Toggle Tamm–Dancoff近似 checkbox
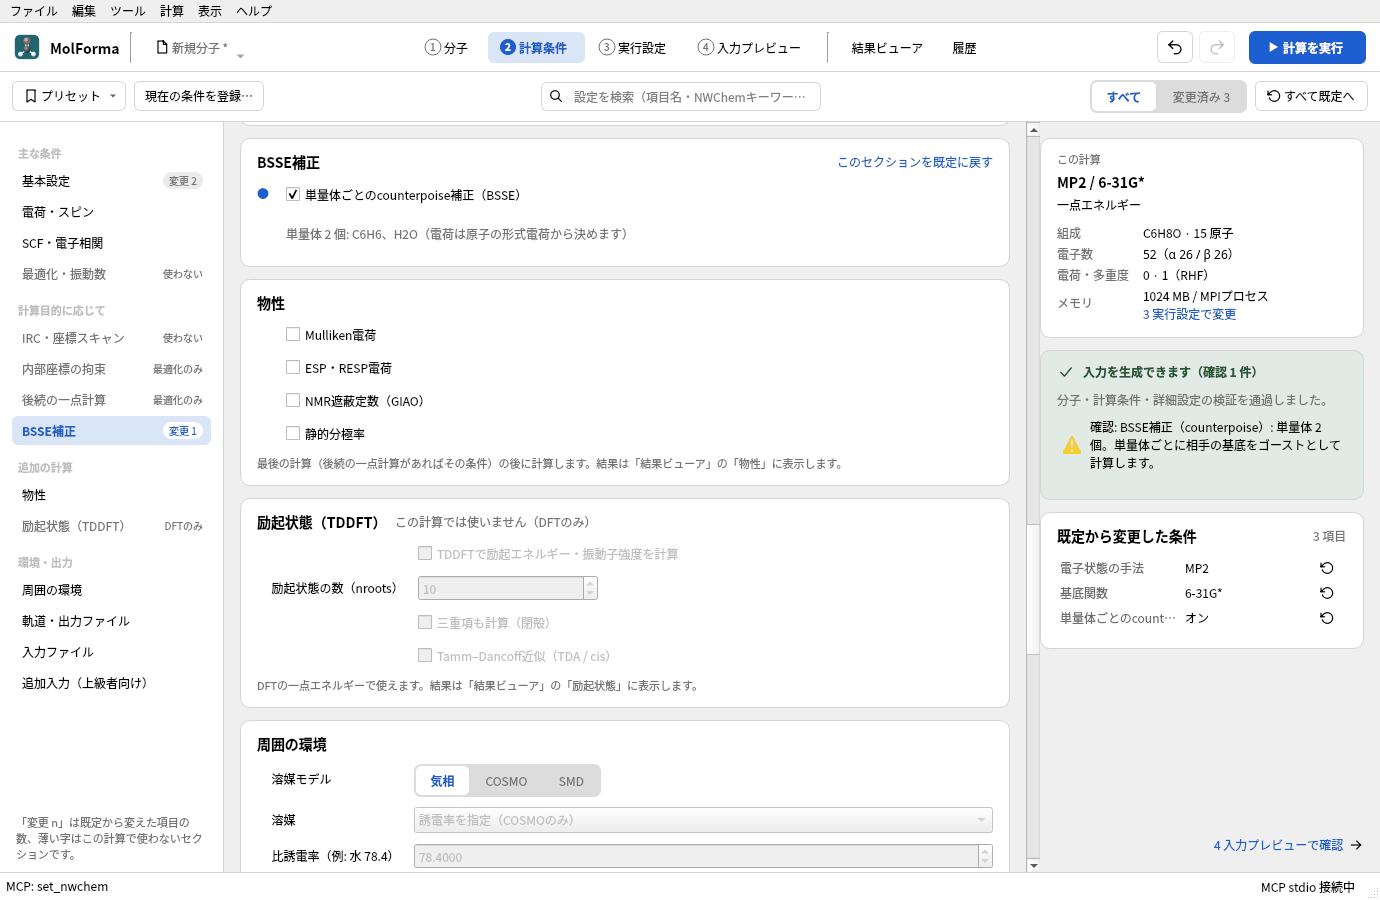Screen dimensions: 1380x900 coord(425,655)
